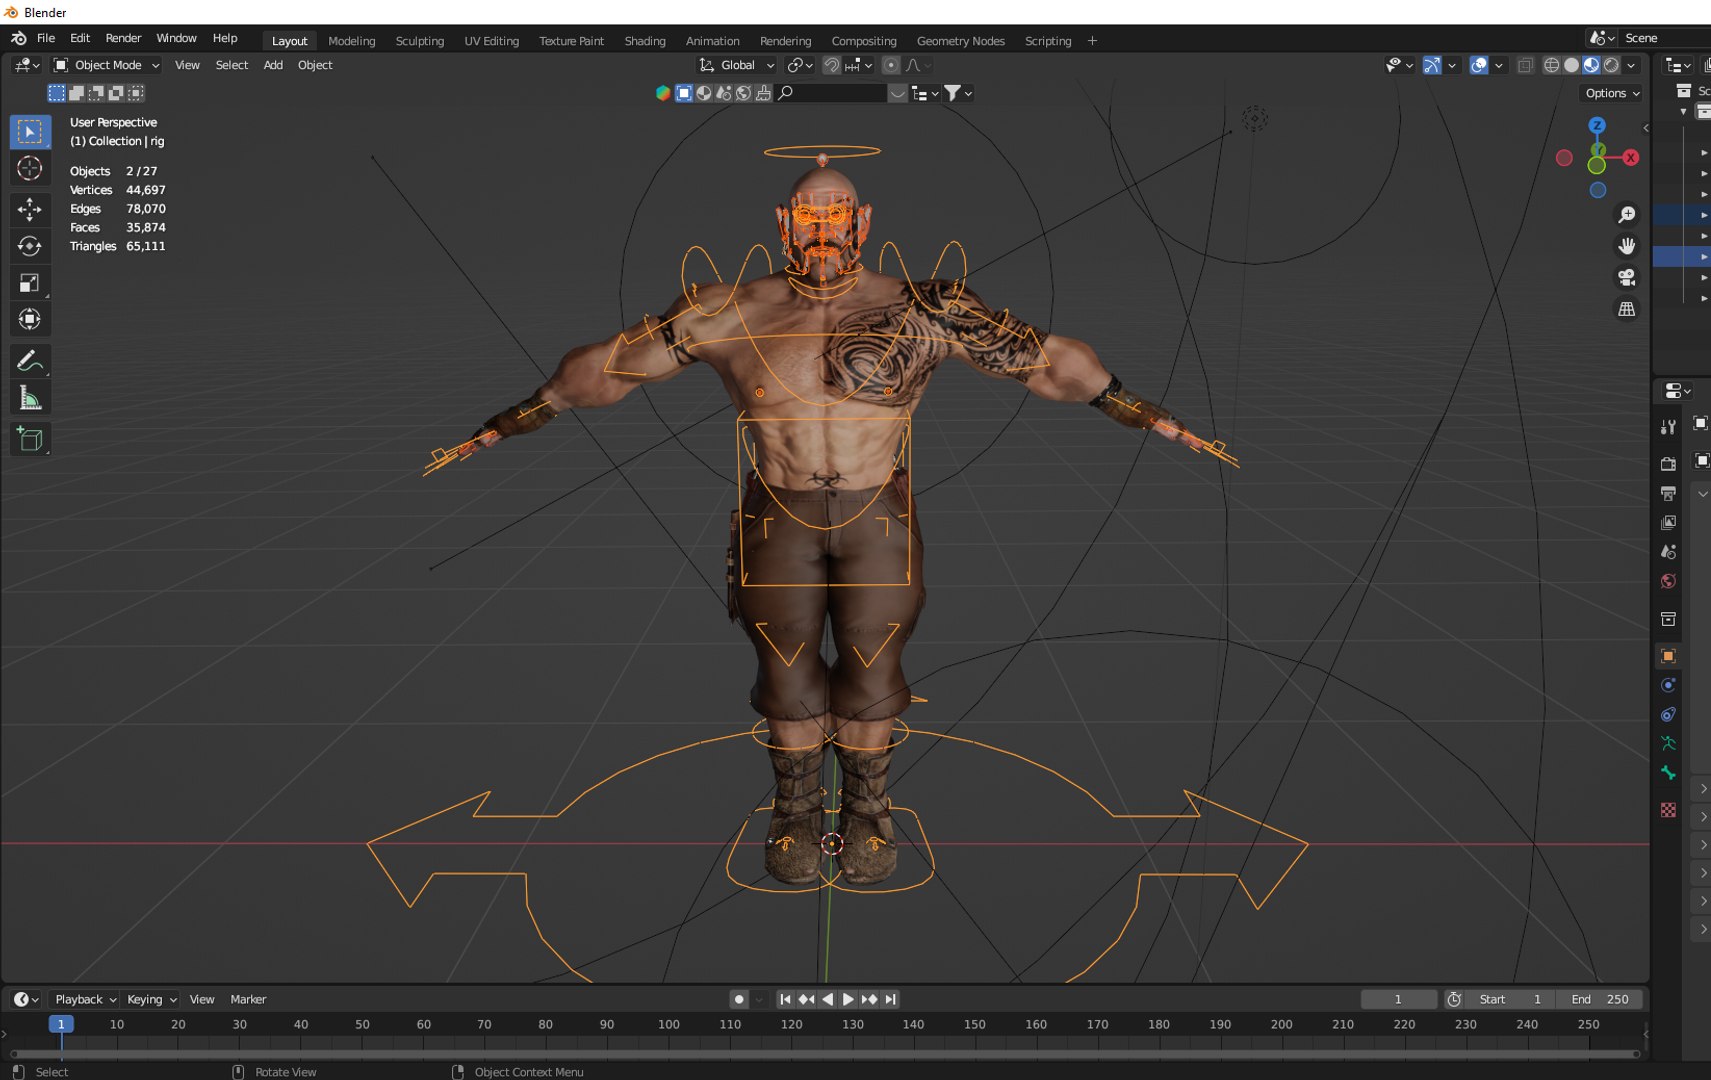
Task: Jump to the end frame
Action: tap(890, 999)
